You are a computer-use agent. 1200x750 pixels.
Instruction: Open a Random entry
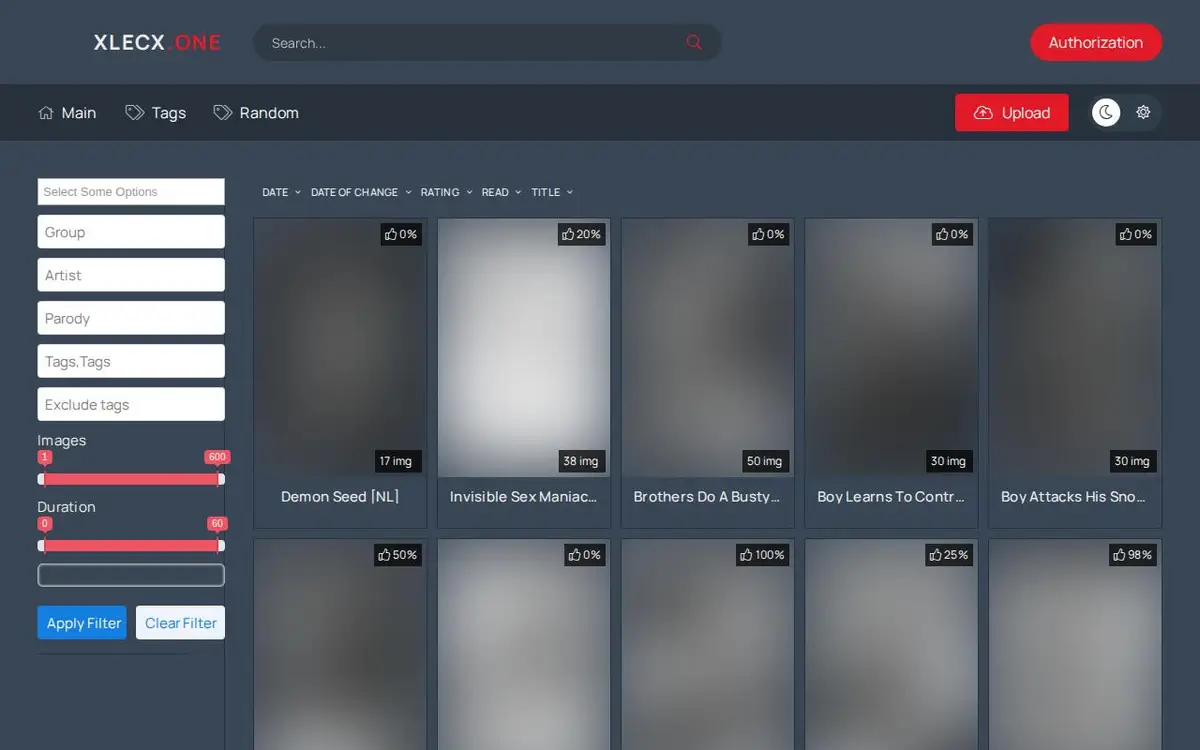[256, 113]
